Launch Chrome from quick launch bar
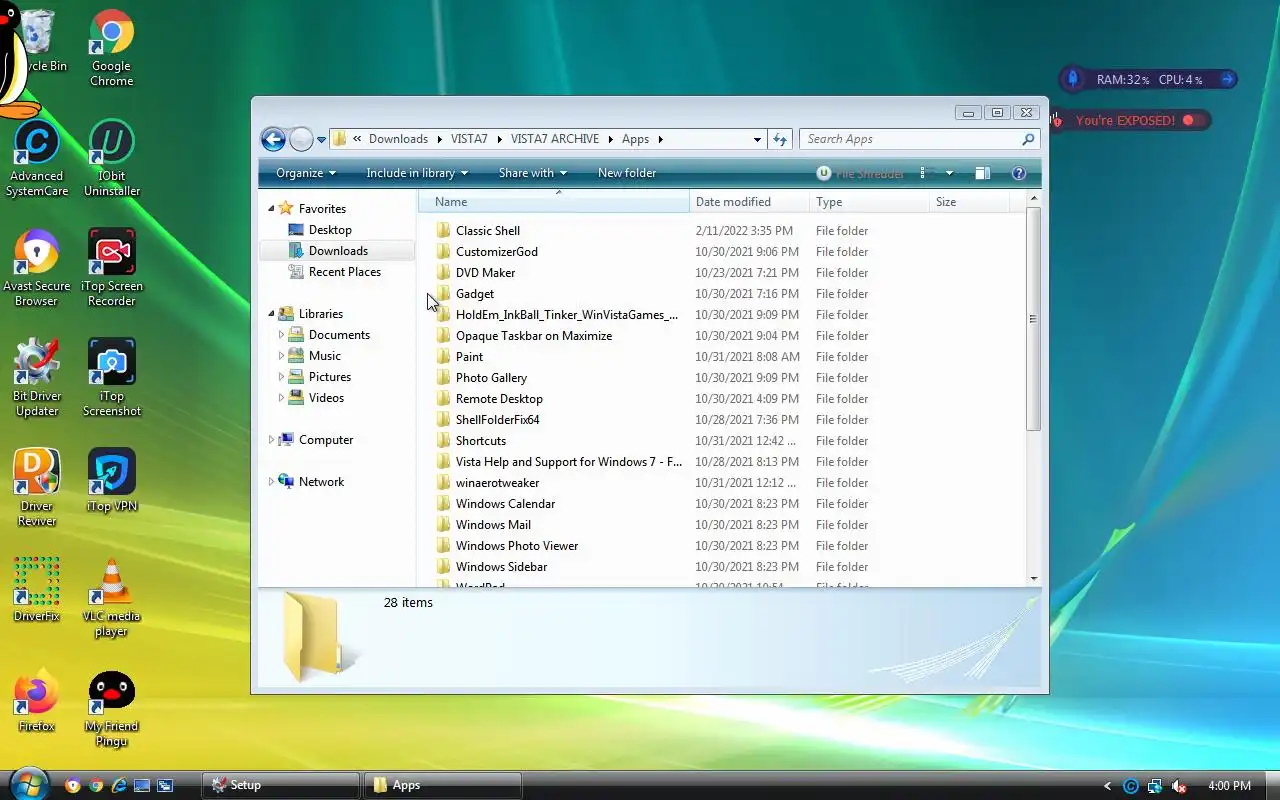The image size is (1280, 800). pos(96,786)
